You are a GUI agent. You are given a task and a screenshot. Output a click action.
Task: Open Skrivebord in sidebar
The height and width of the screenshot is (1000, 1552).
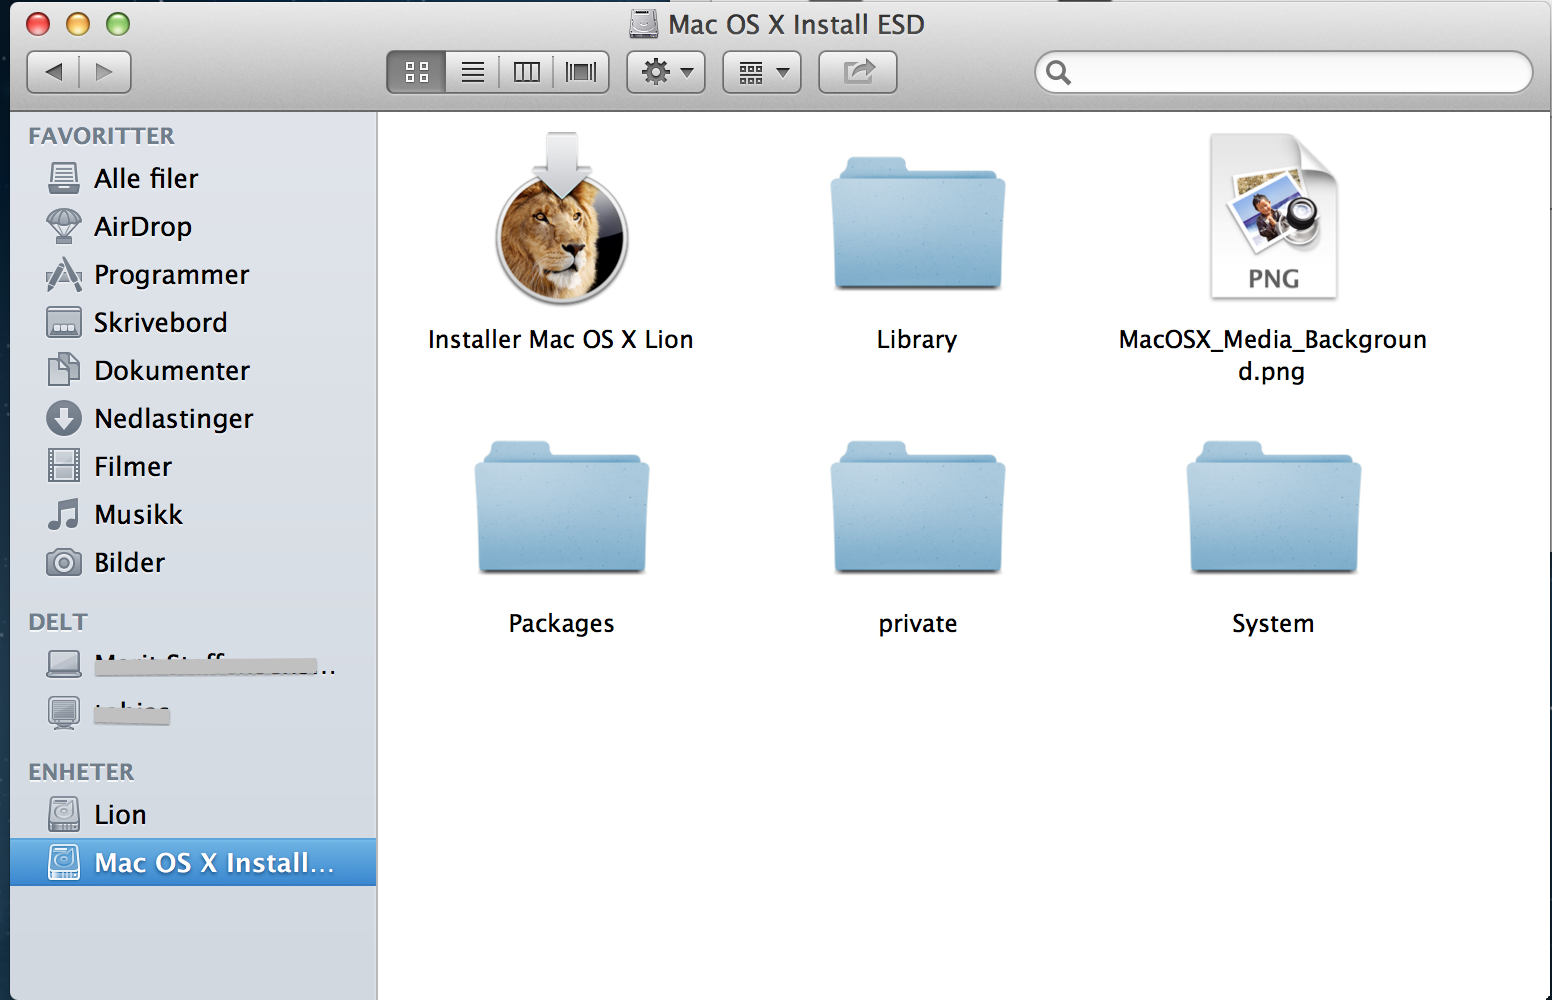pos(193,322)
